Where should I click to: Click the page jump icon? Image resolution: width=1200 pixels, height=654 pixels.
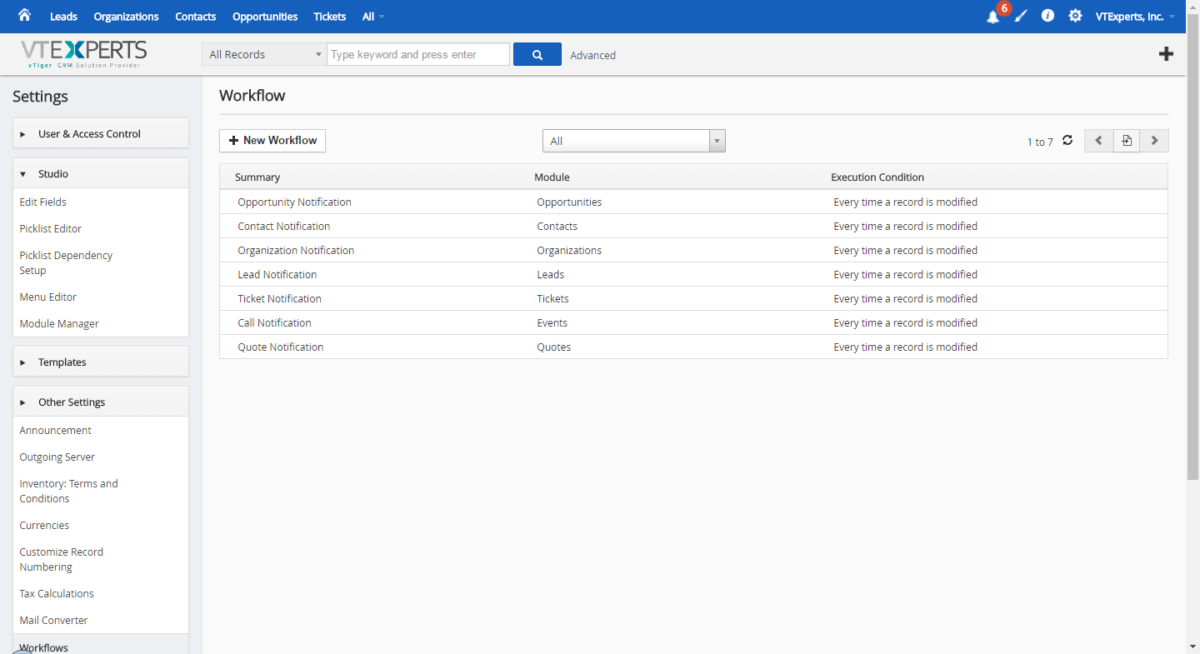(1126, 141)
